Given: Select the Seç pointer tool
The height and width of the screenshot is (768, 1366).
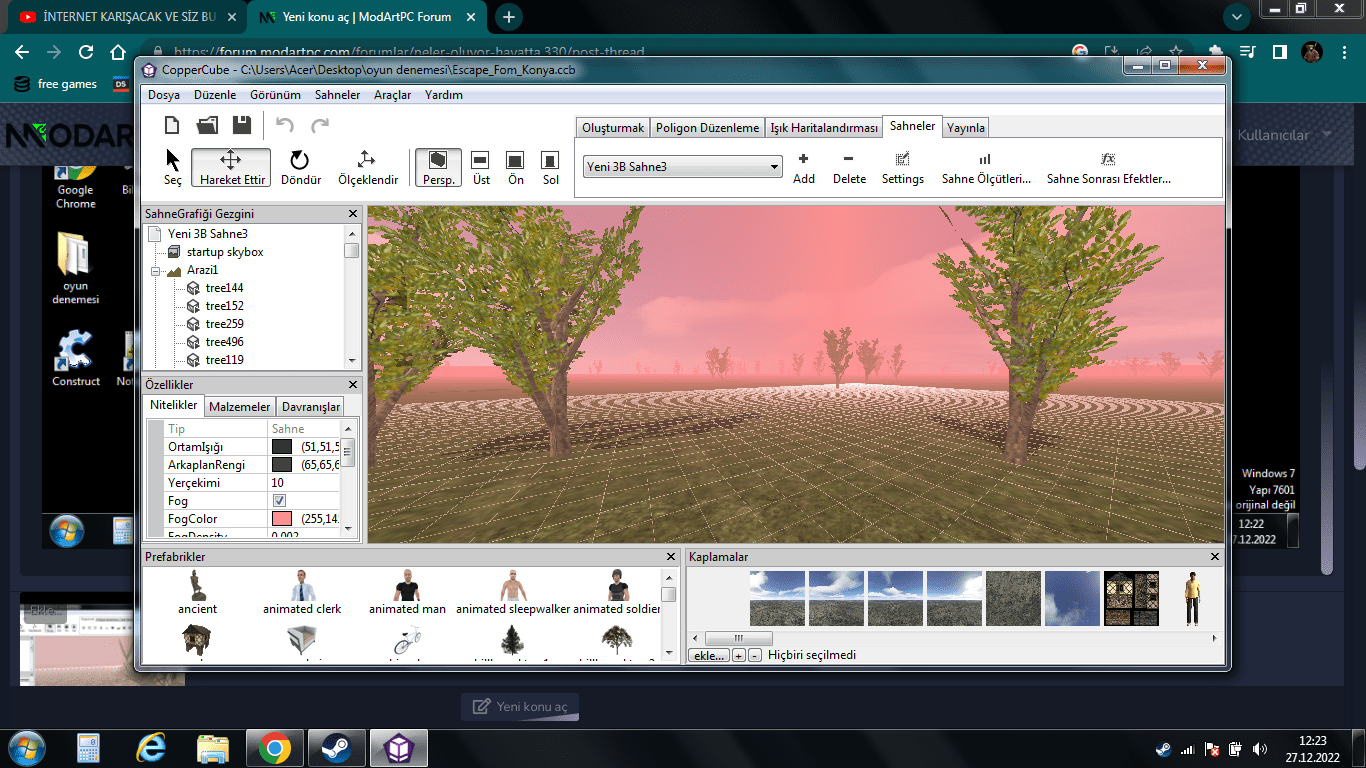Looking at the screenshot, I should (173, 167).
